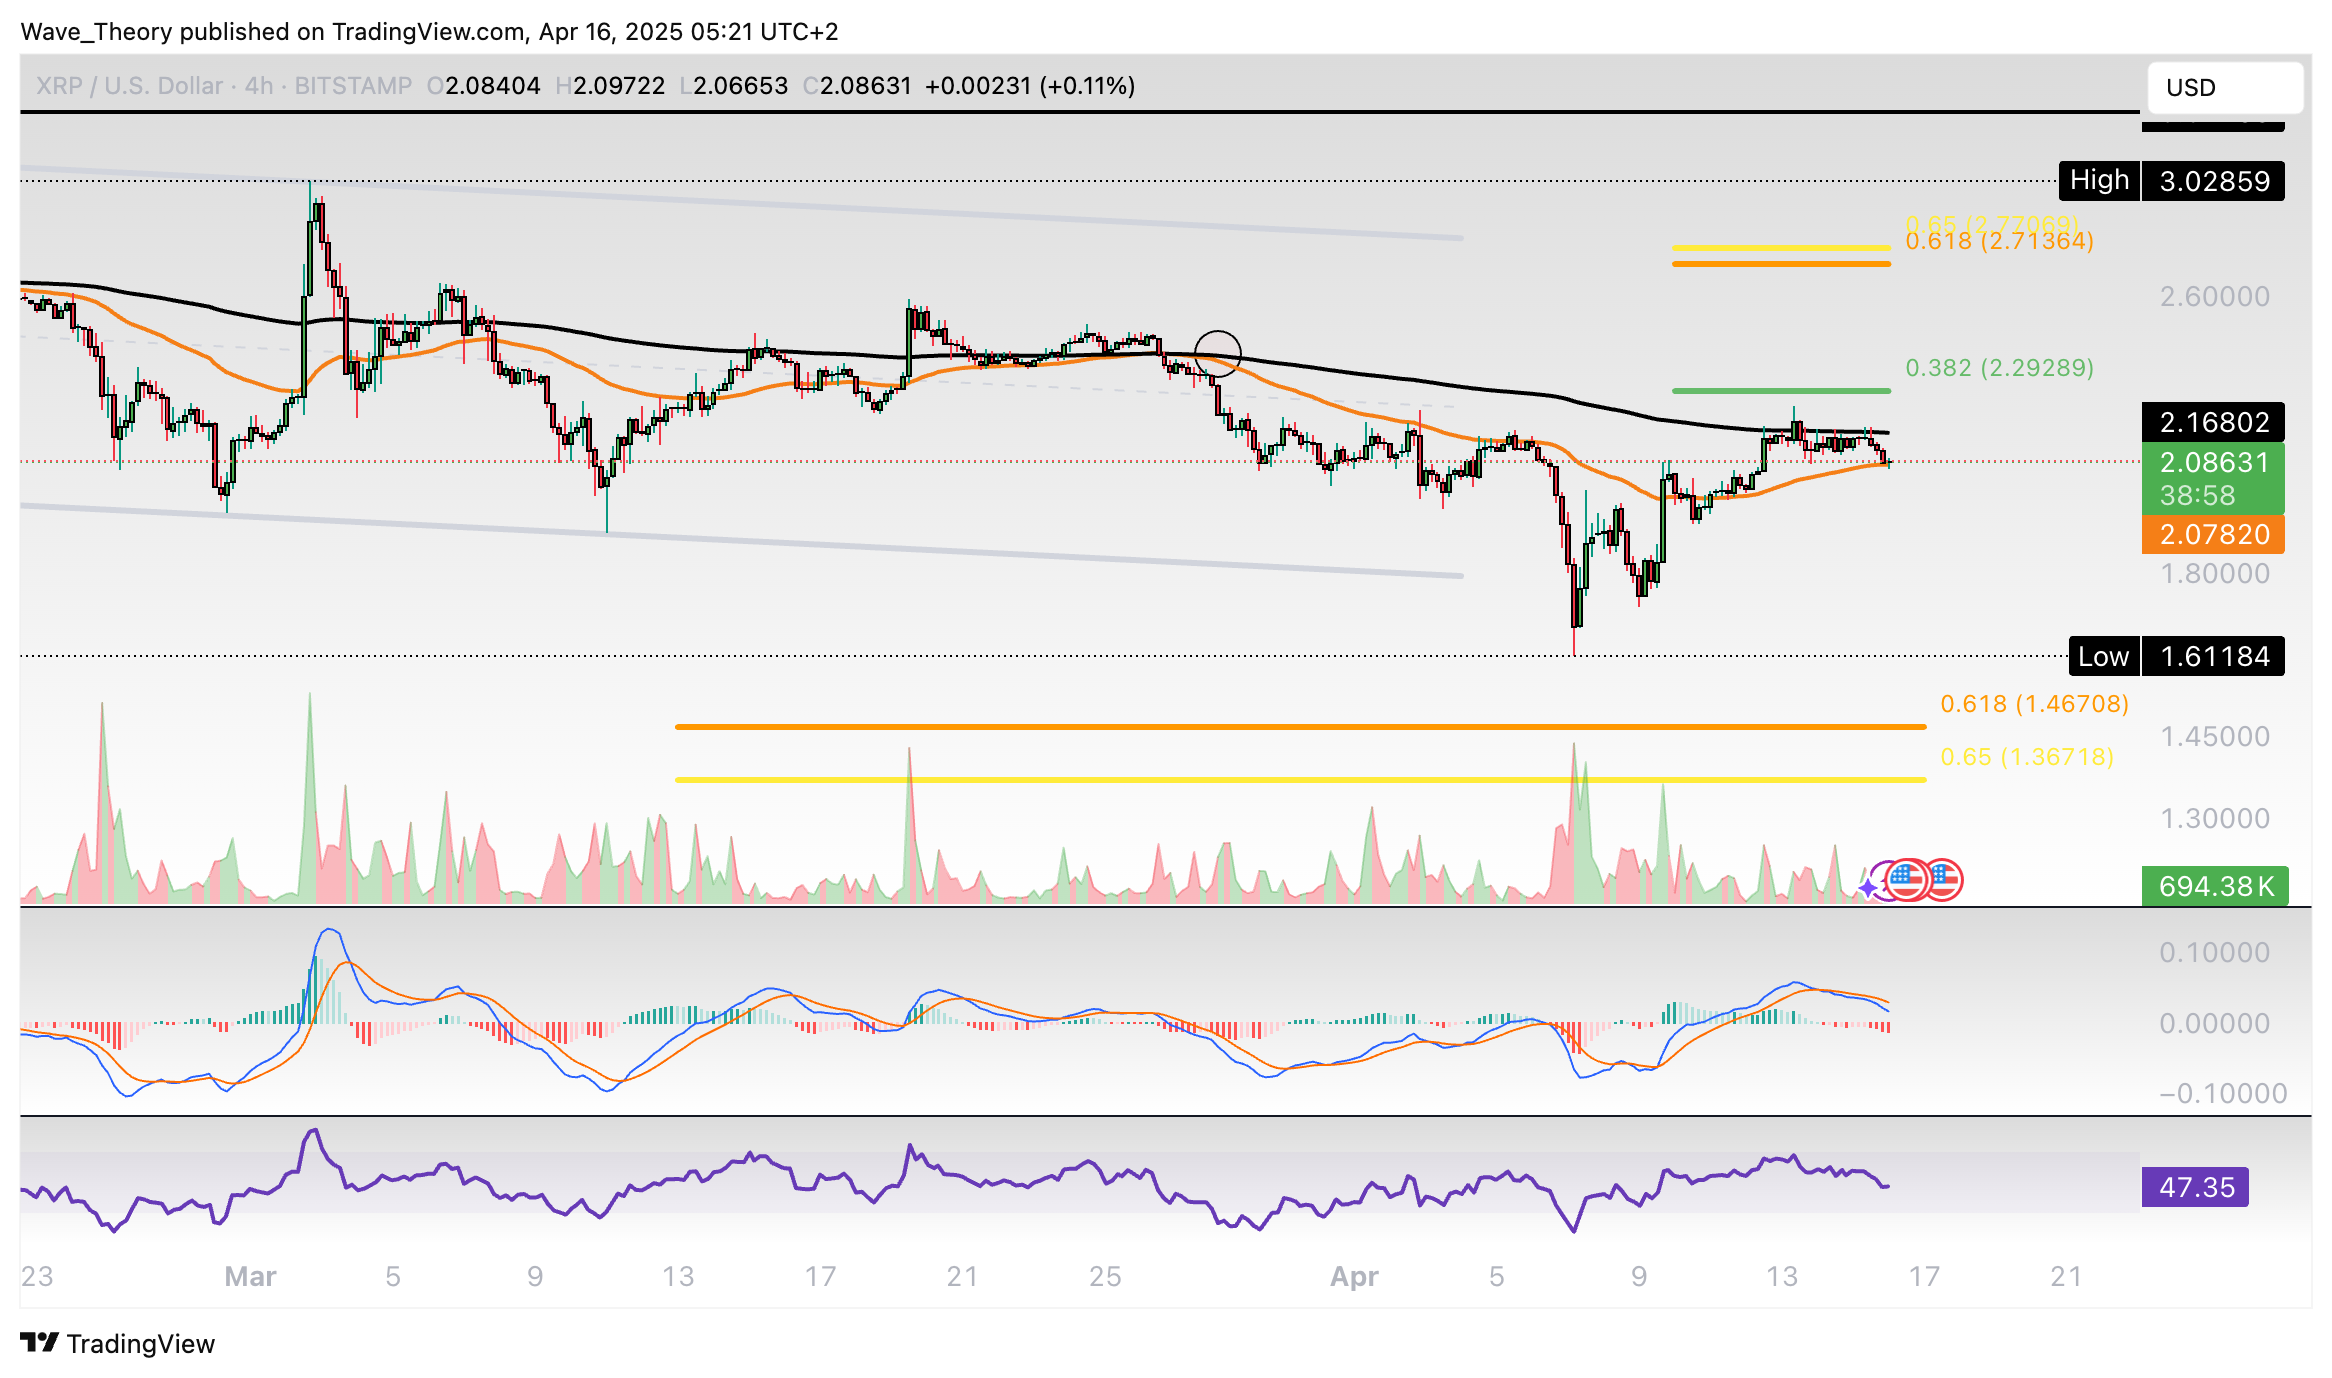
Task: Click the orange moving average label 2.07820
Action: coord(2213,534)
